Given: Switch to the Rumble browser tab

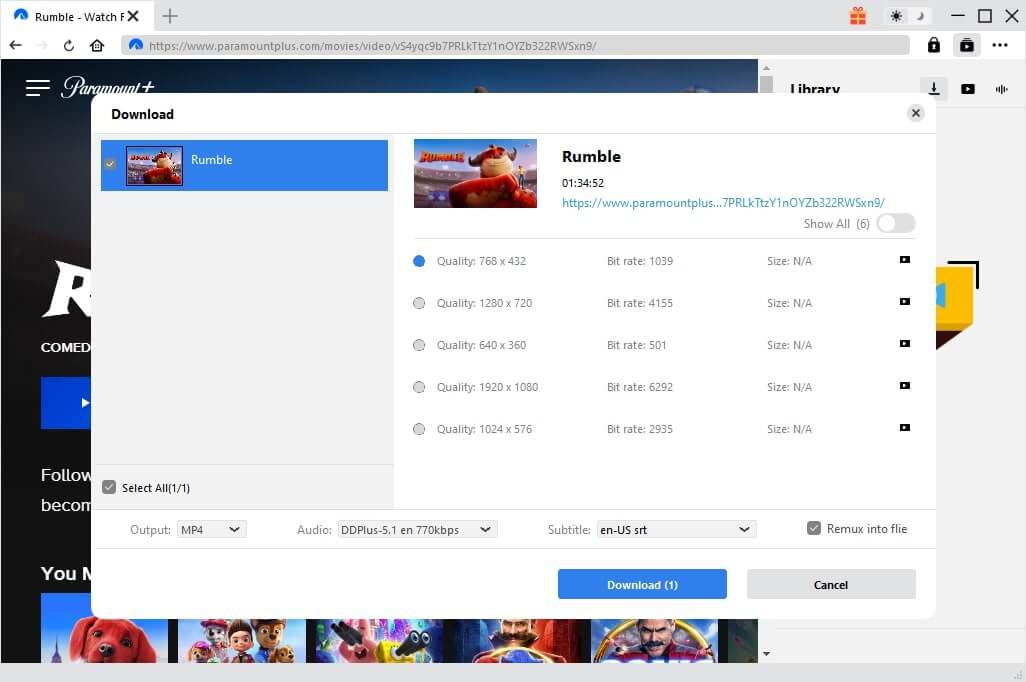Looking at the screenshot, I should 75,16.
